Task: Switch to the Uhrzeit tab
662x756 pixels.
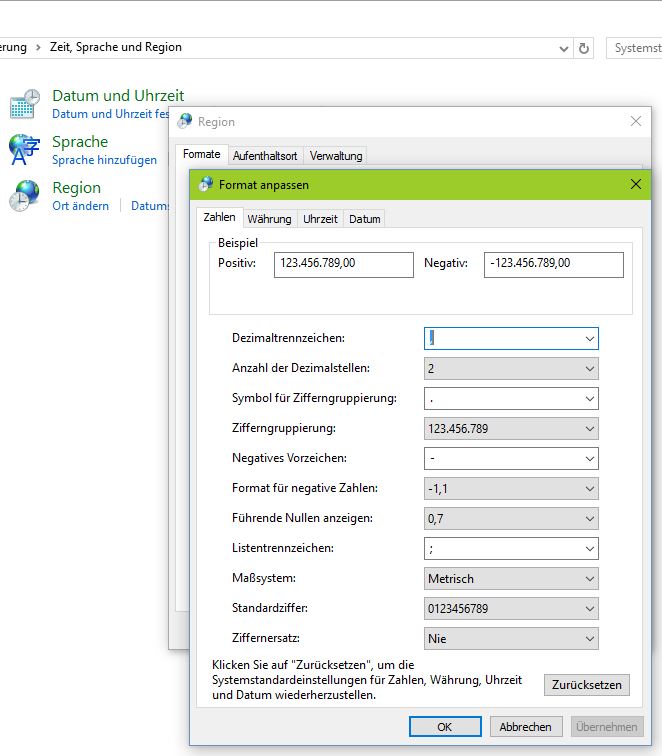Action: [x=320, y=219]
